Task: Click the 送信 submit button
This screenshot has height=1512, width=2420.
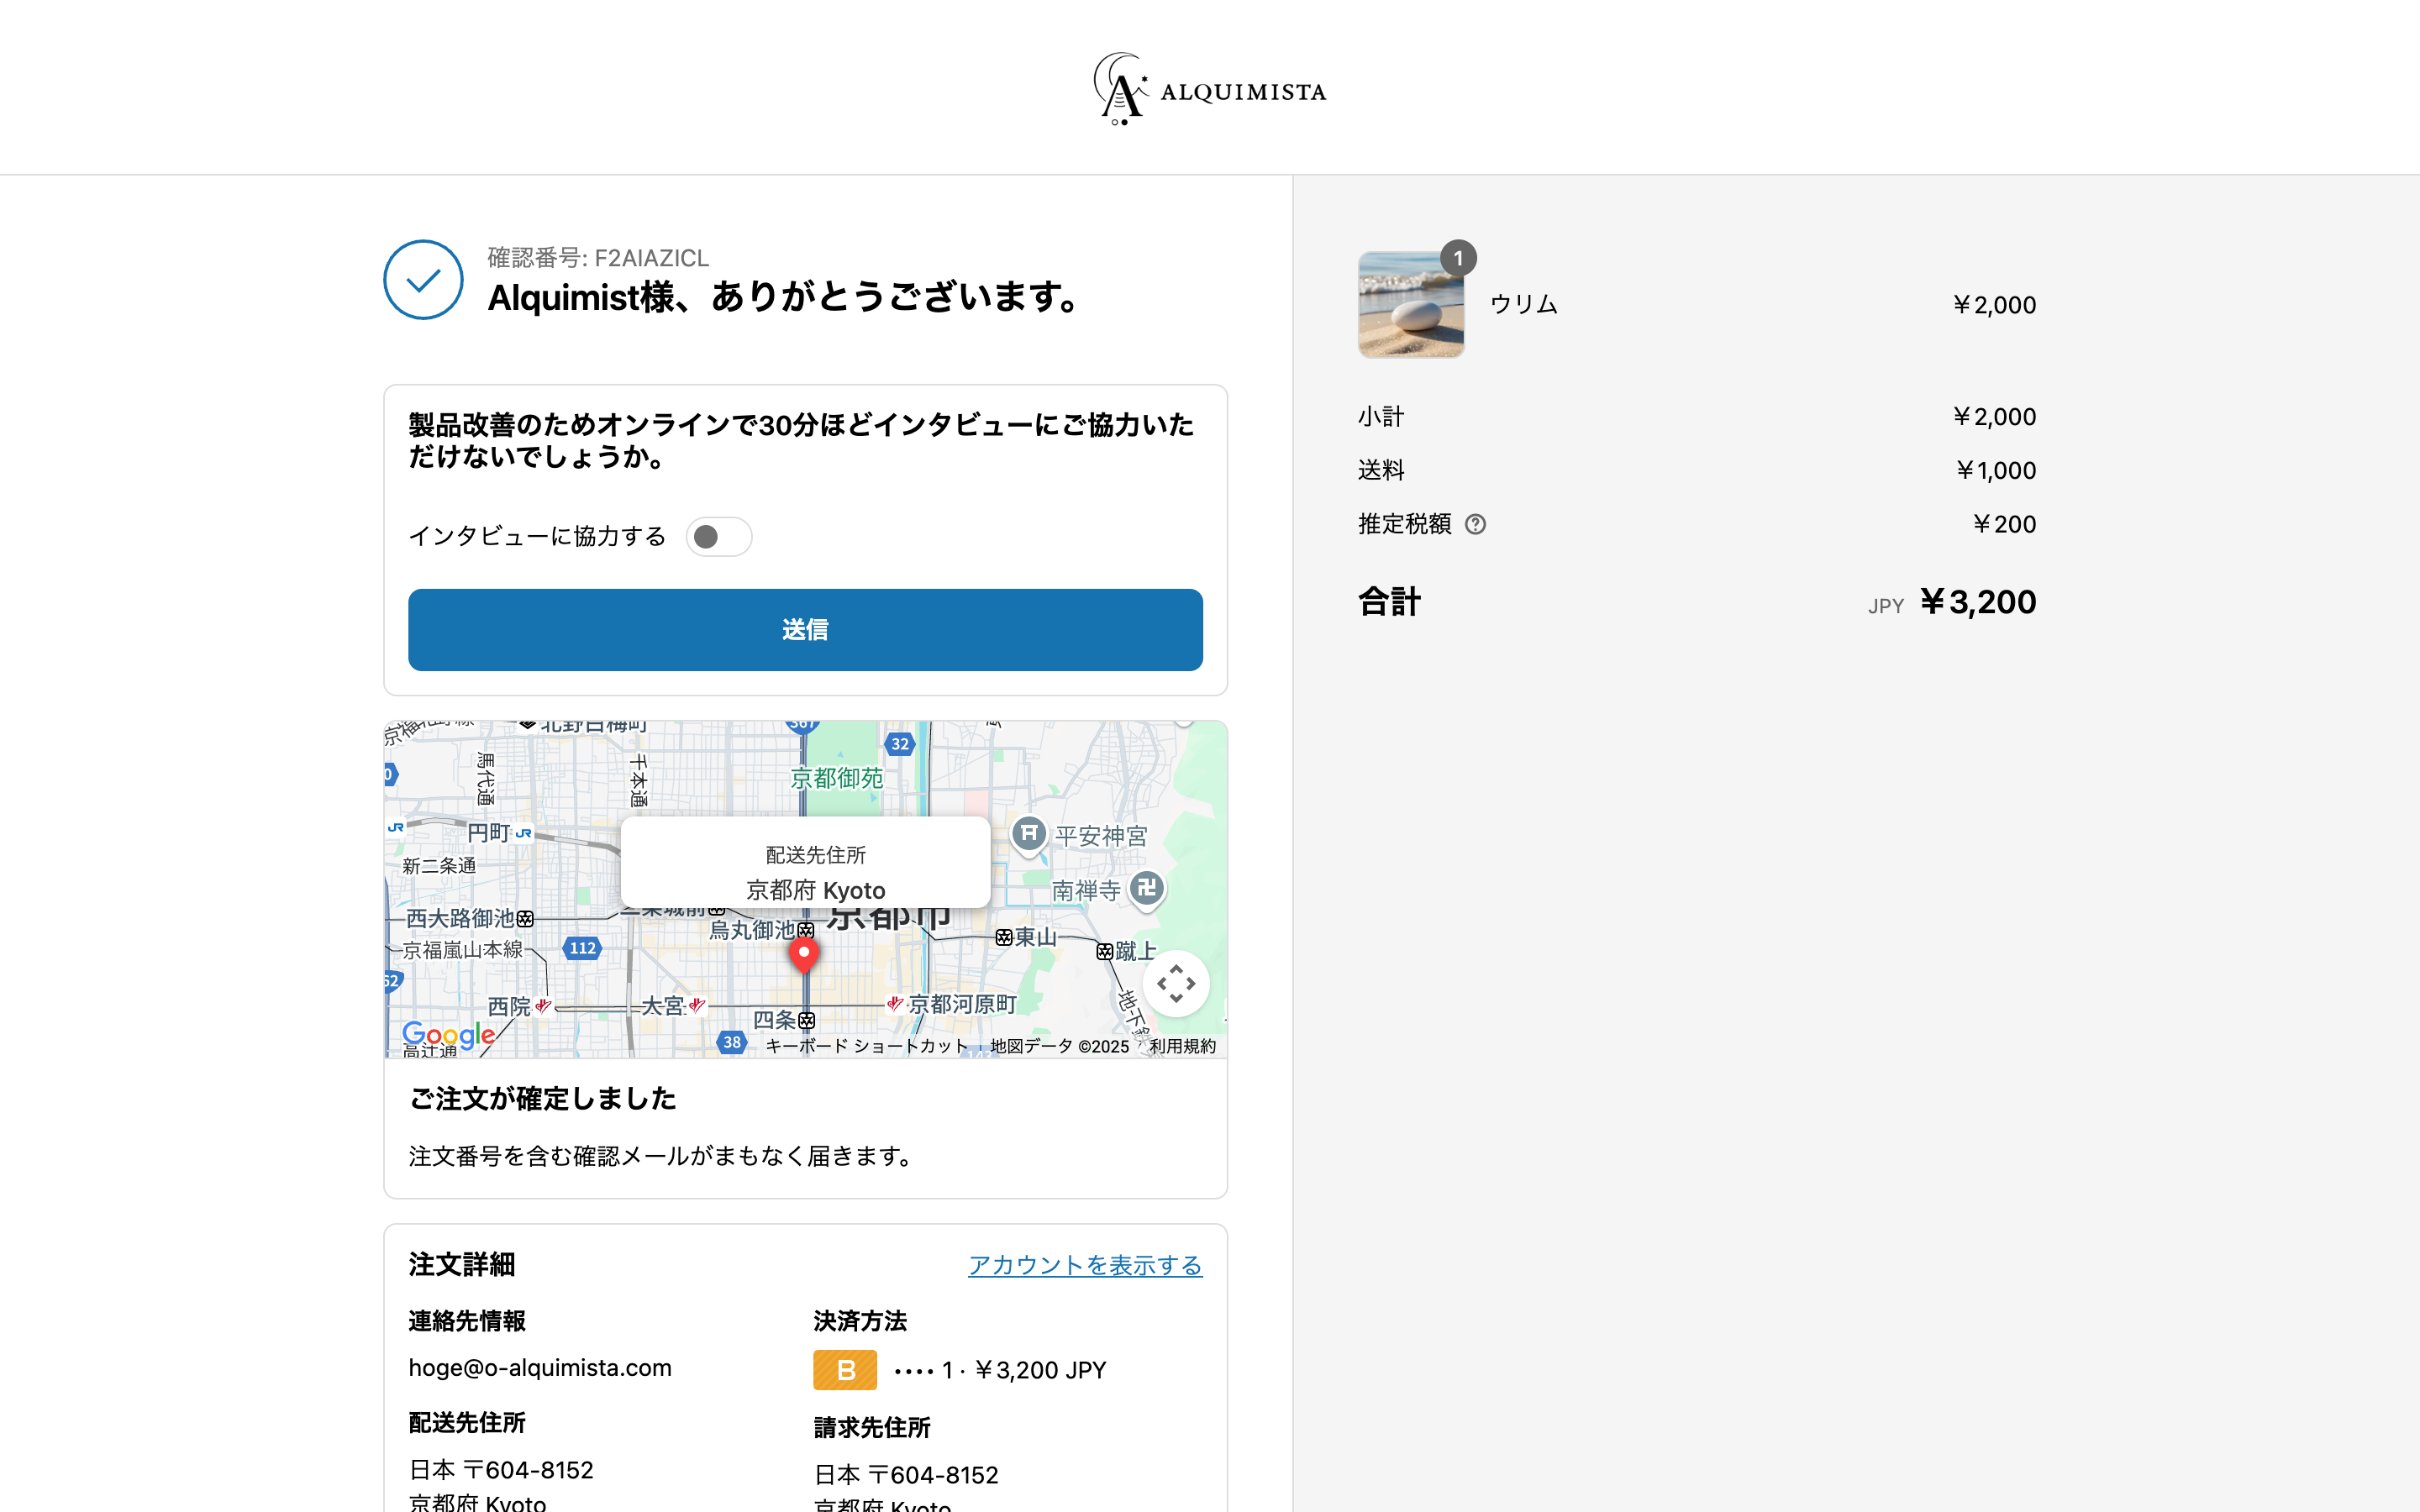Action: click(805, 629)
